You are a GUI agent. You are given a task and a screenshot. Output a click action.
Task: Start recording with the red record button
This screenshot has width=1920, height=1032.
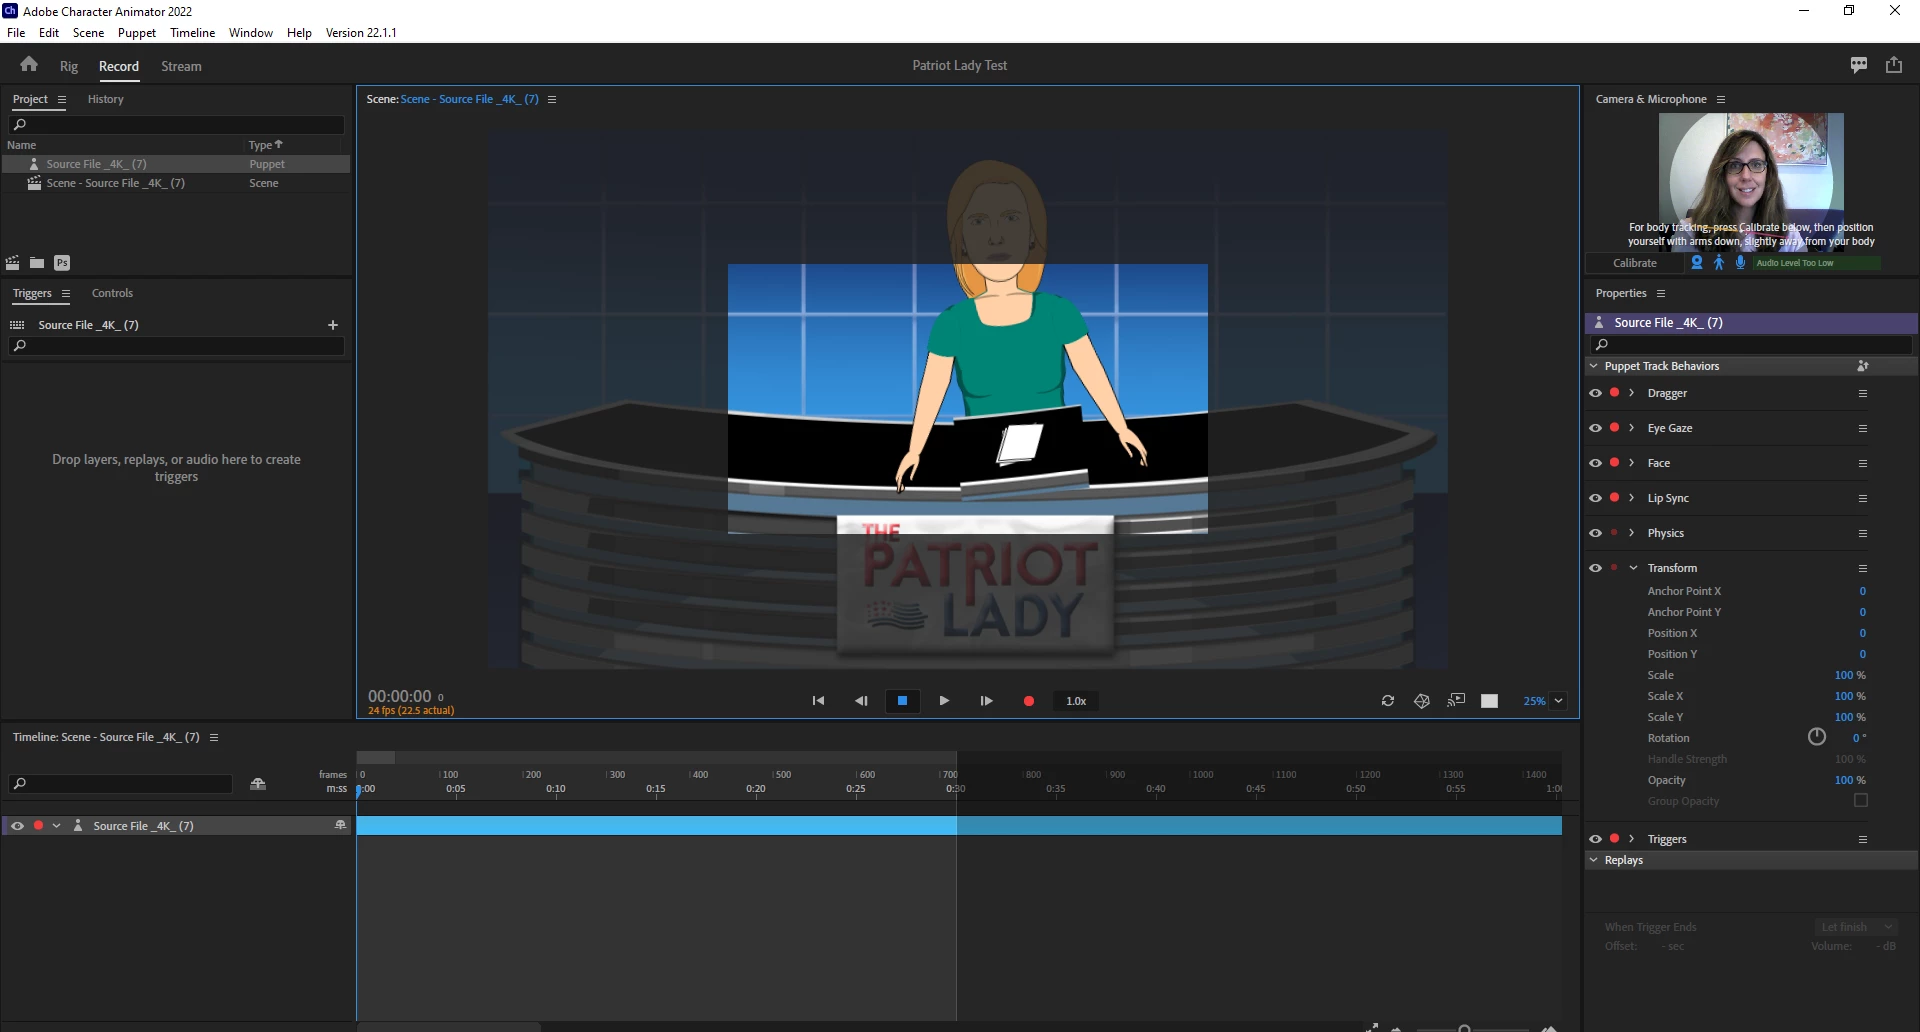coord(1029,701)
